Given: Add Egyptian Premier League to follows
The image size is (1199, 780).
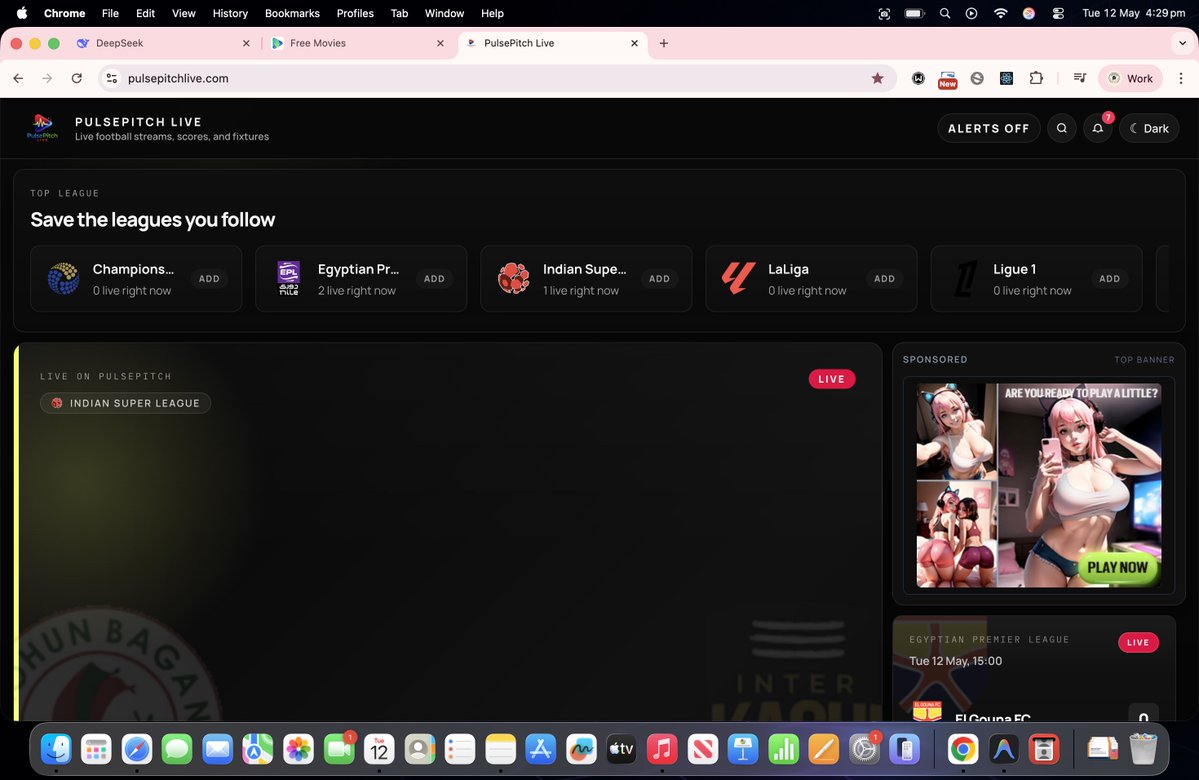Looking at the screenshot, I should coord(434,279).
